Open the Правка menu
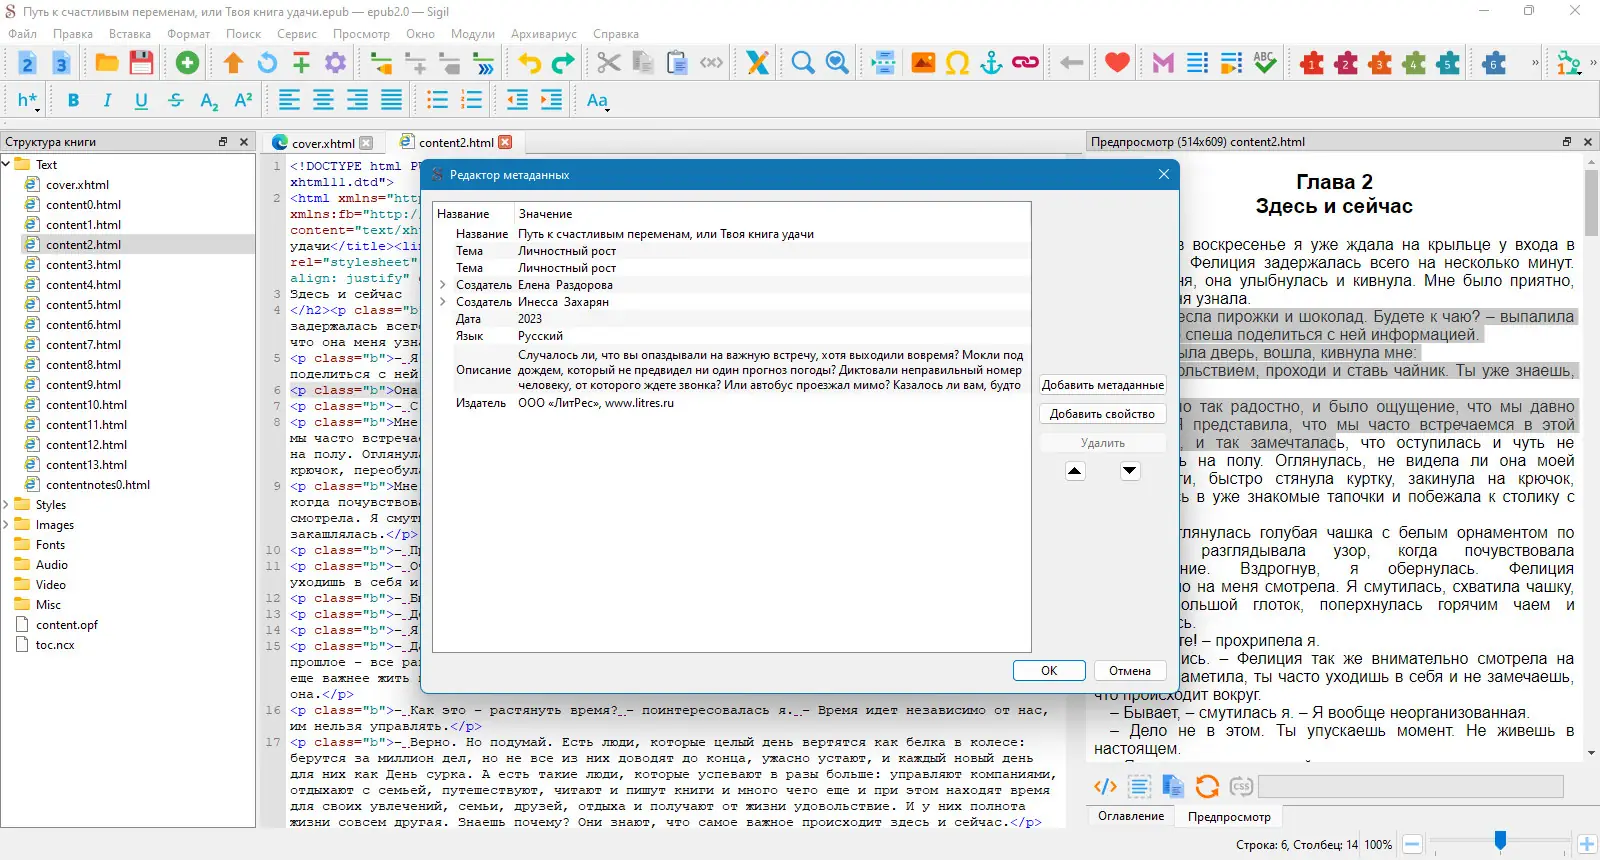Screen dimensions: 1600x860 pos(73,34)
